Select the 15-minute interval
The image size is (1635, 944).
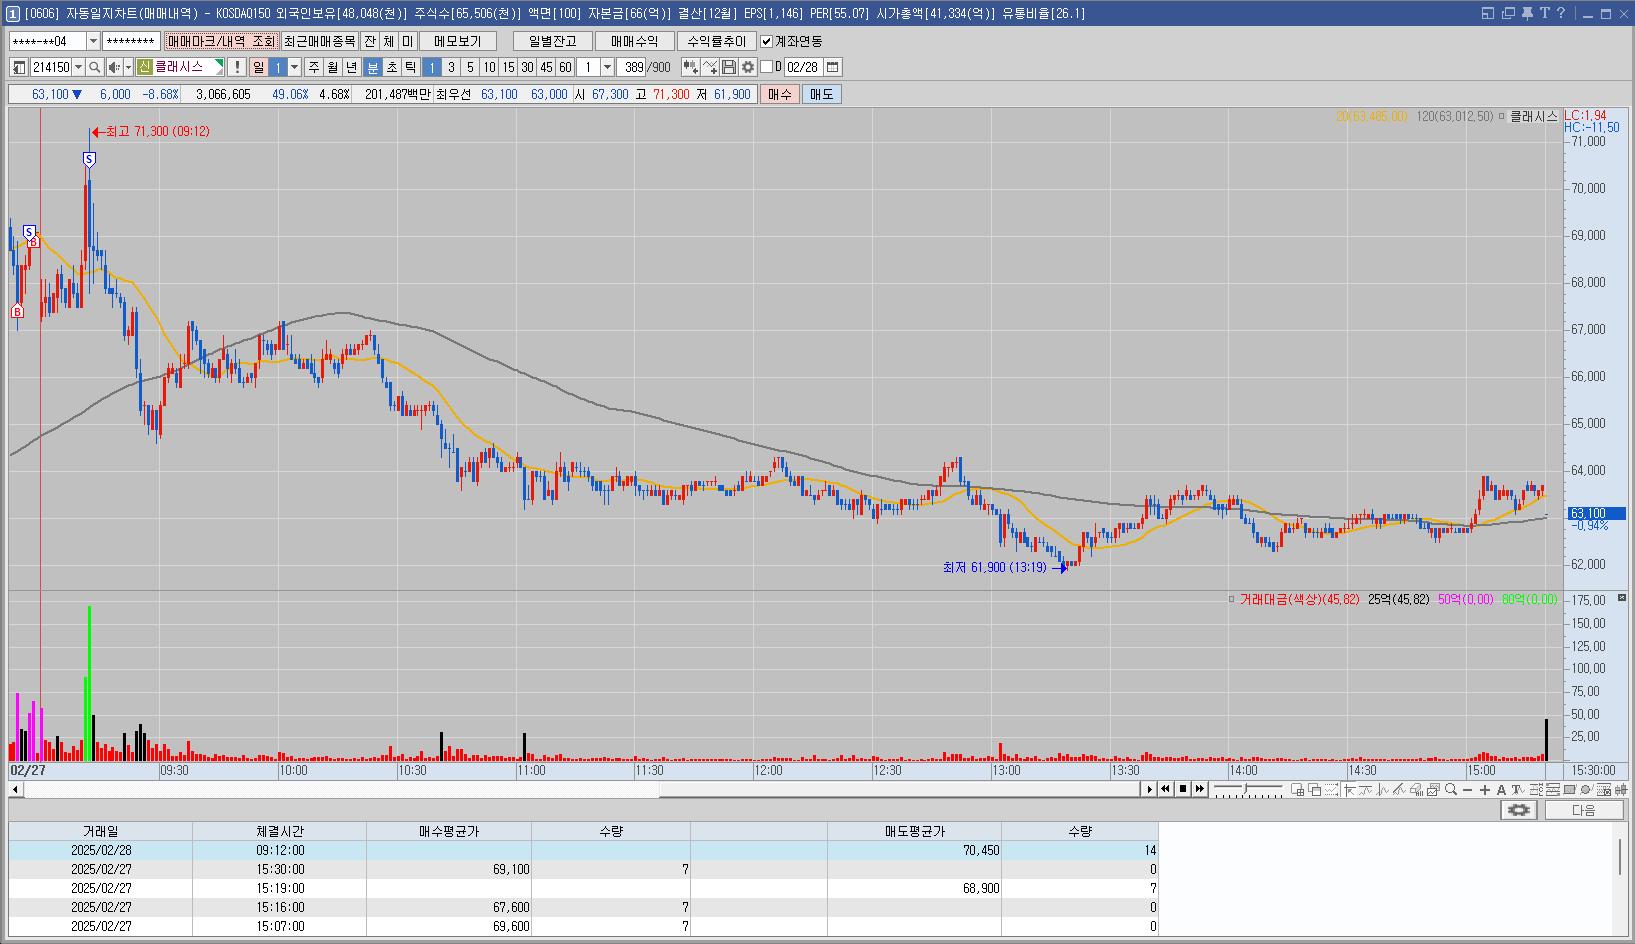[508, 67]
